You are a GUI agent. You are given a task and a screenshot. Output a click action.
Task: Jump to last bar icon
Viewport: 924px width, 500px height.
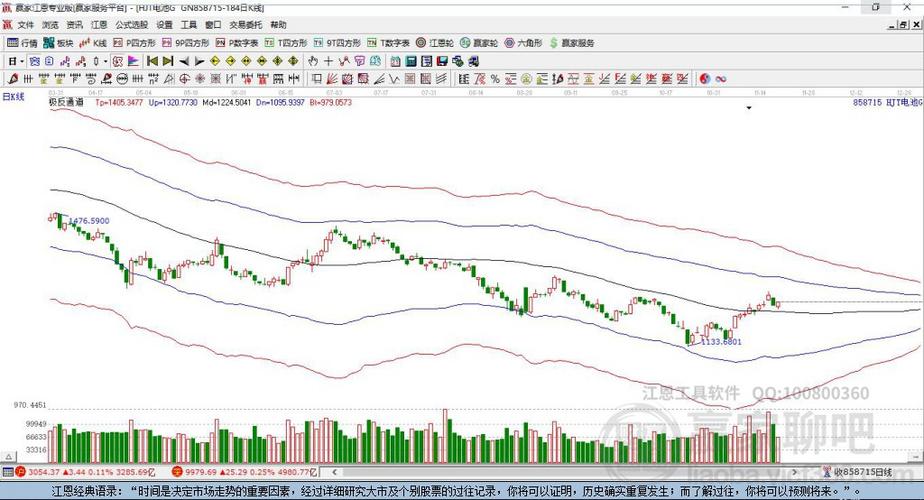(x=168, y=61)
